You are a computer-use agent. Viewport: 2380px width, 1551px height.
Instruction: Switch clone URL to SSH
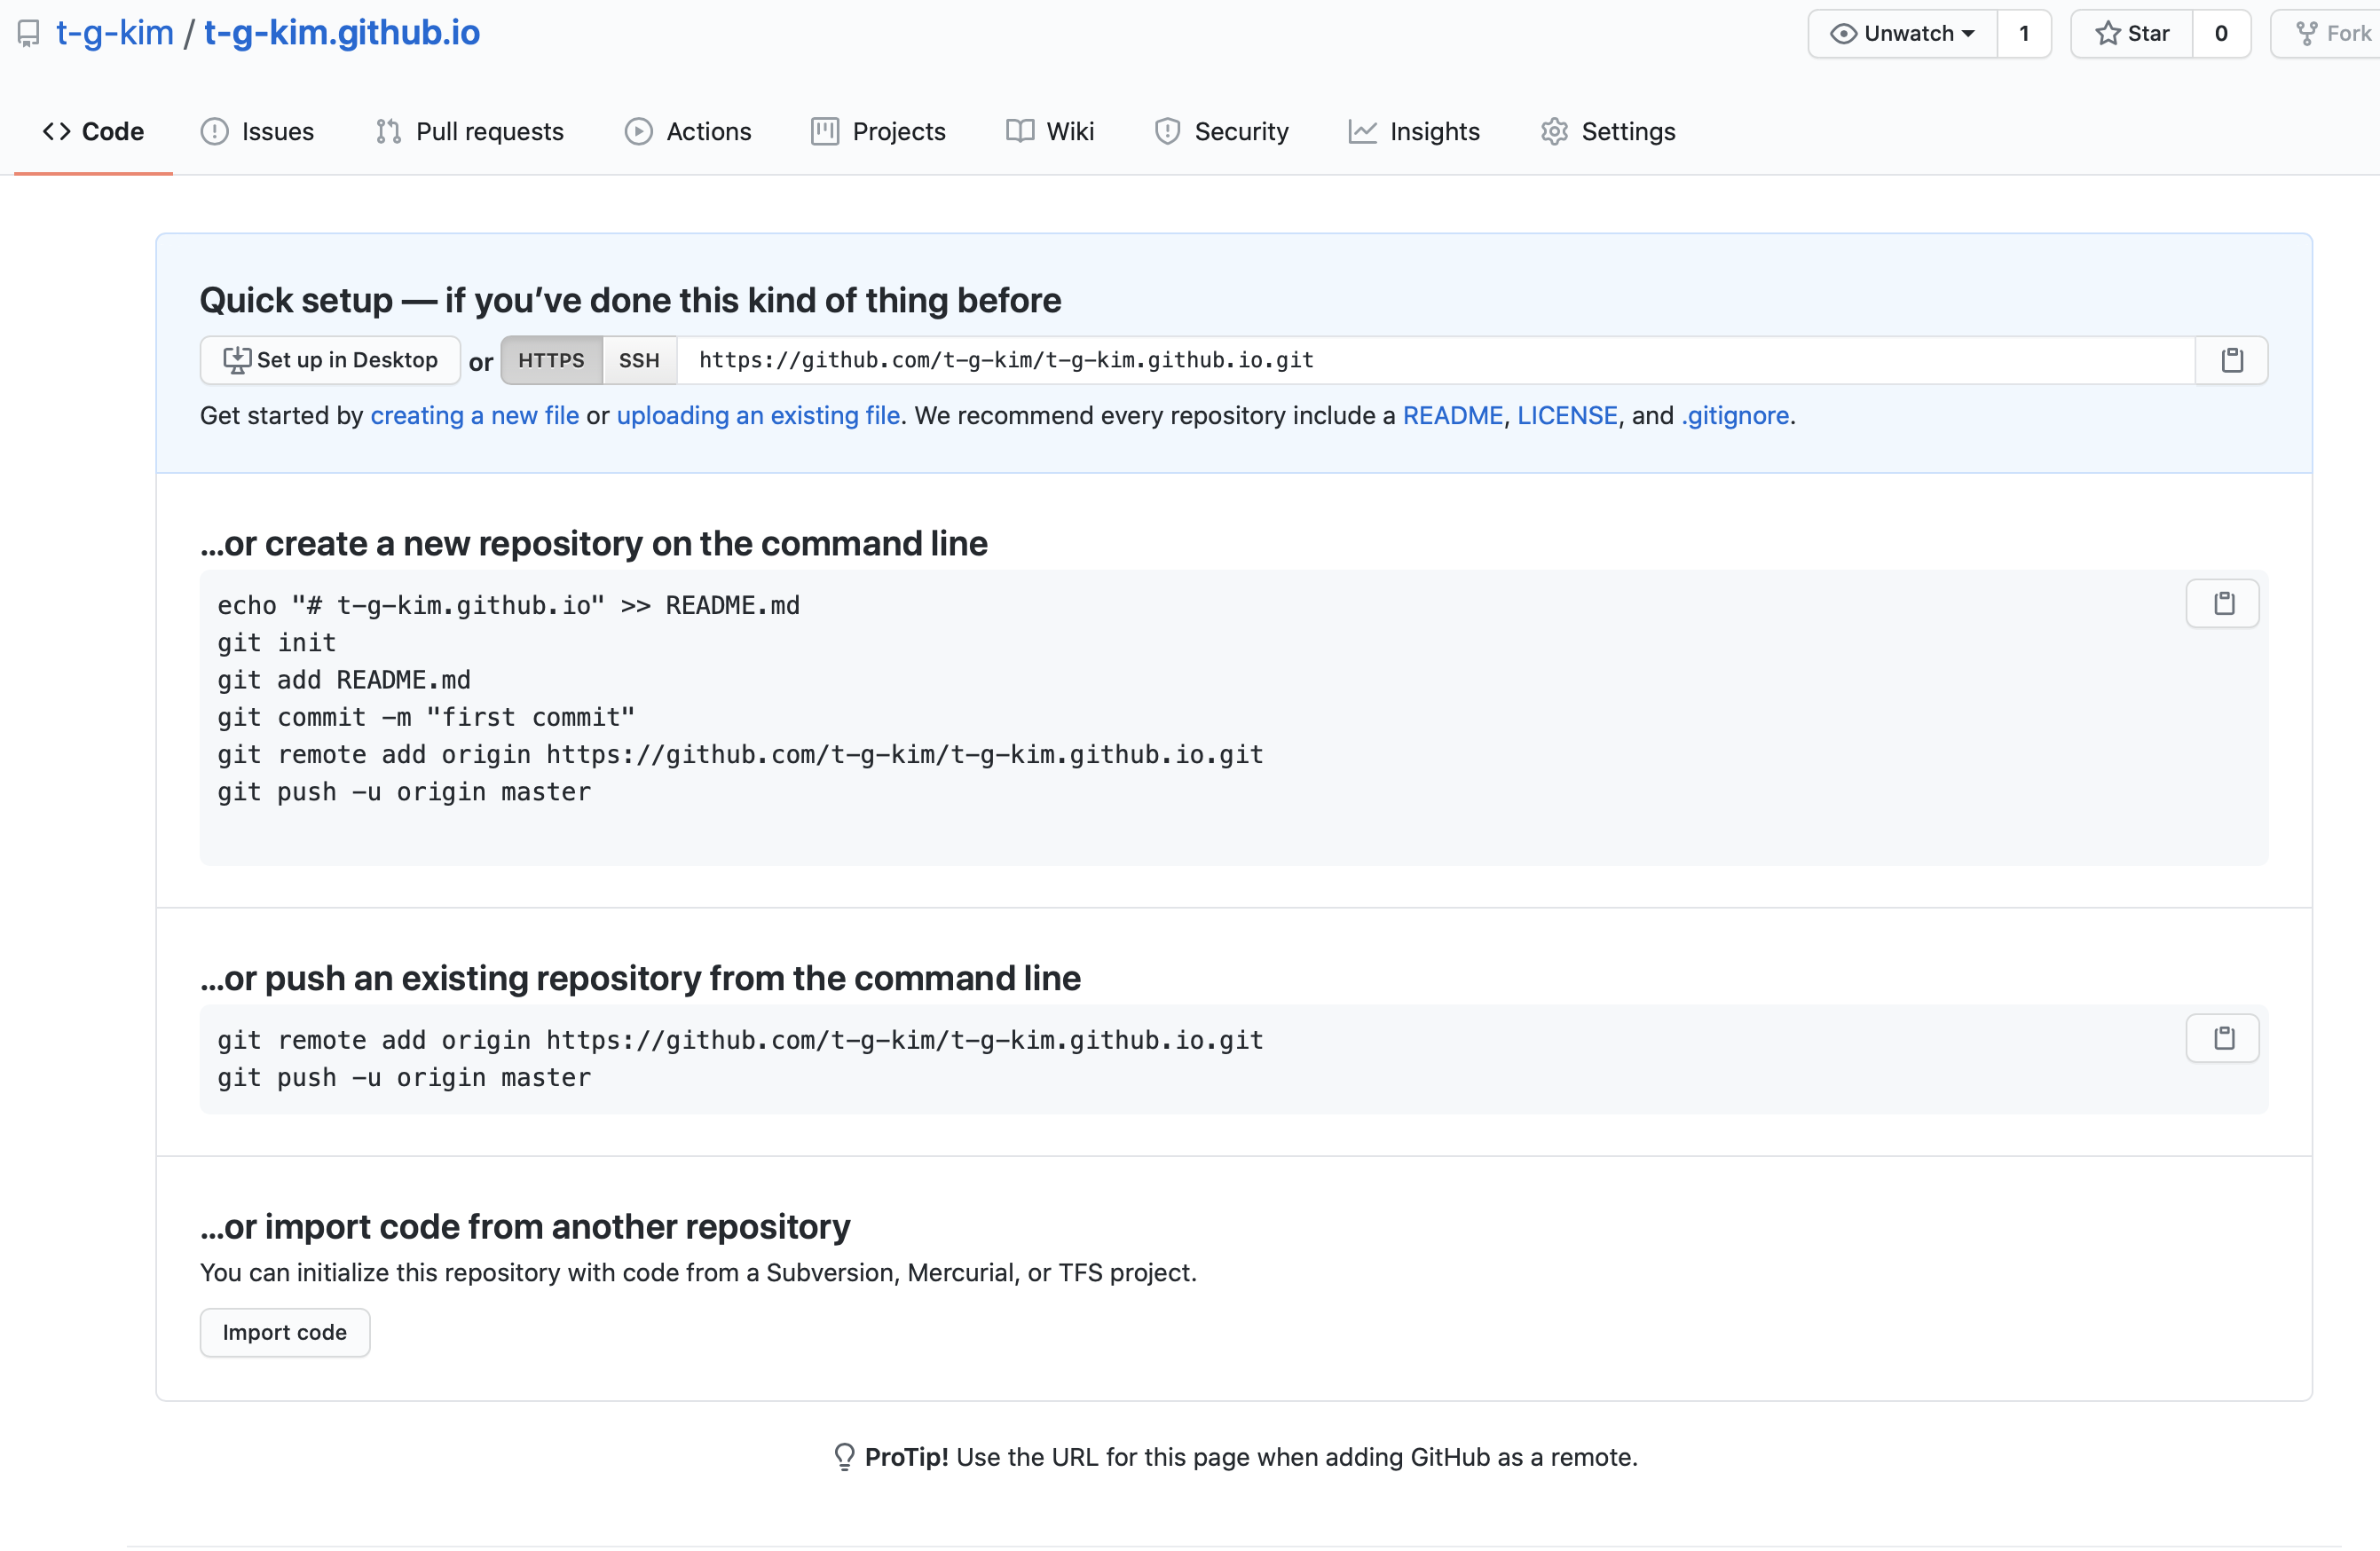pos(639,360)
